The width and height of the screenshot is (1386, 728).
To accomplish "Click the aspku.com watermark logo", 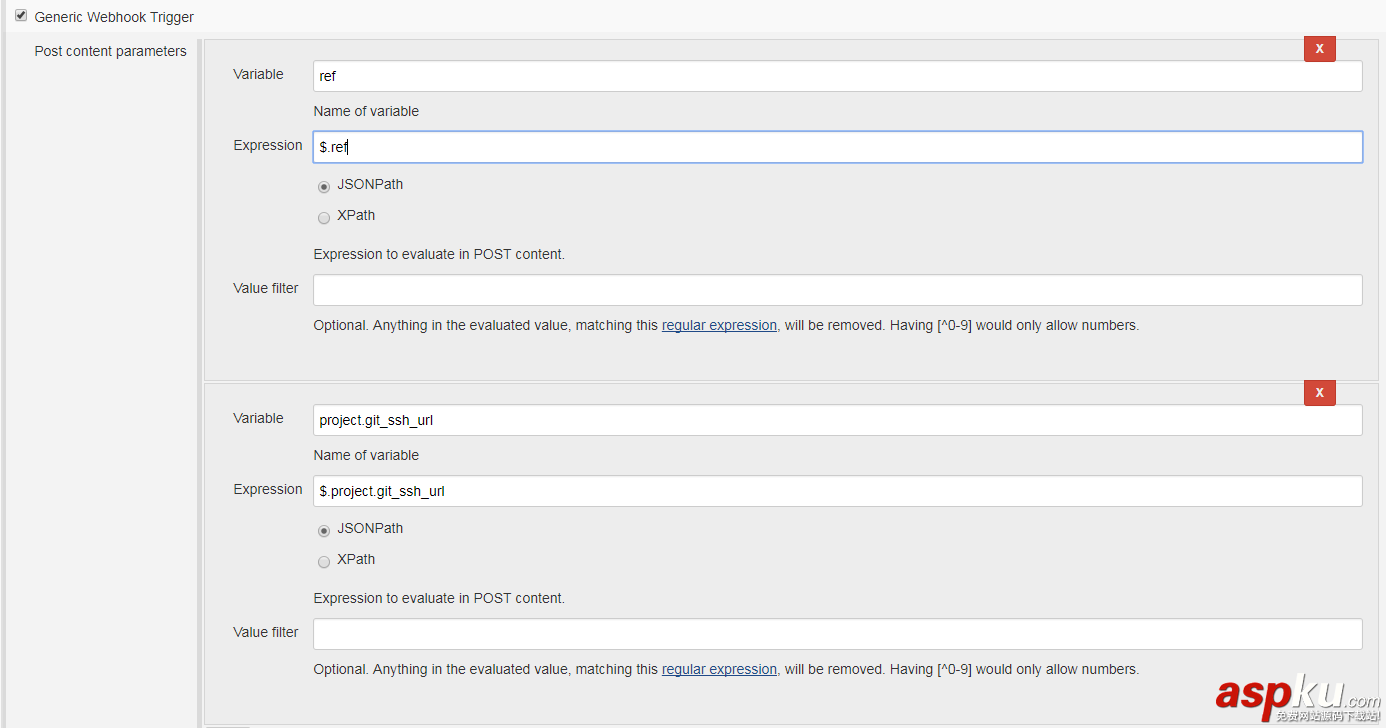I will pyautogui.click(x=1296, y=696).
